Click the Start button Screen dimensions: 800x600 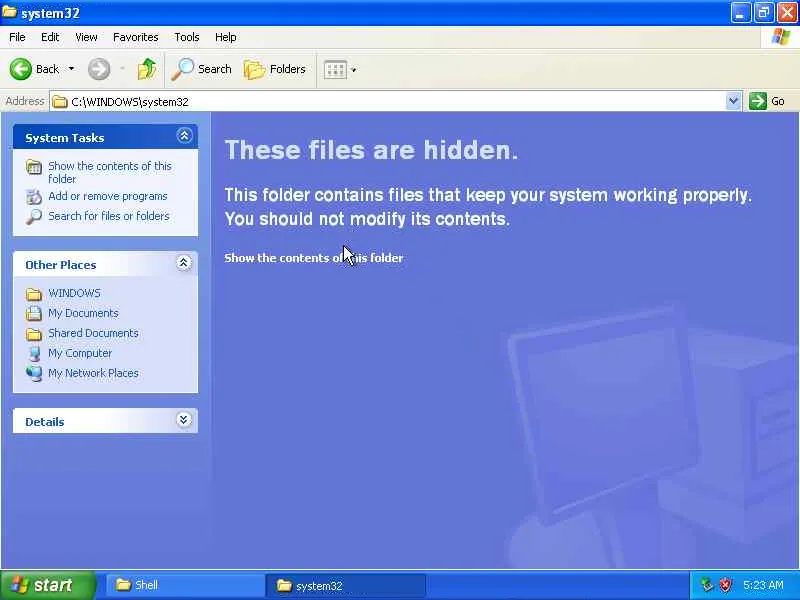point(48,585)
